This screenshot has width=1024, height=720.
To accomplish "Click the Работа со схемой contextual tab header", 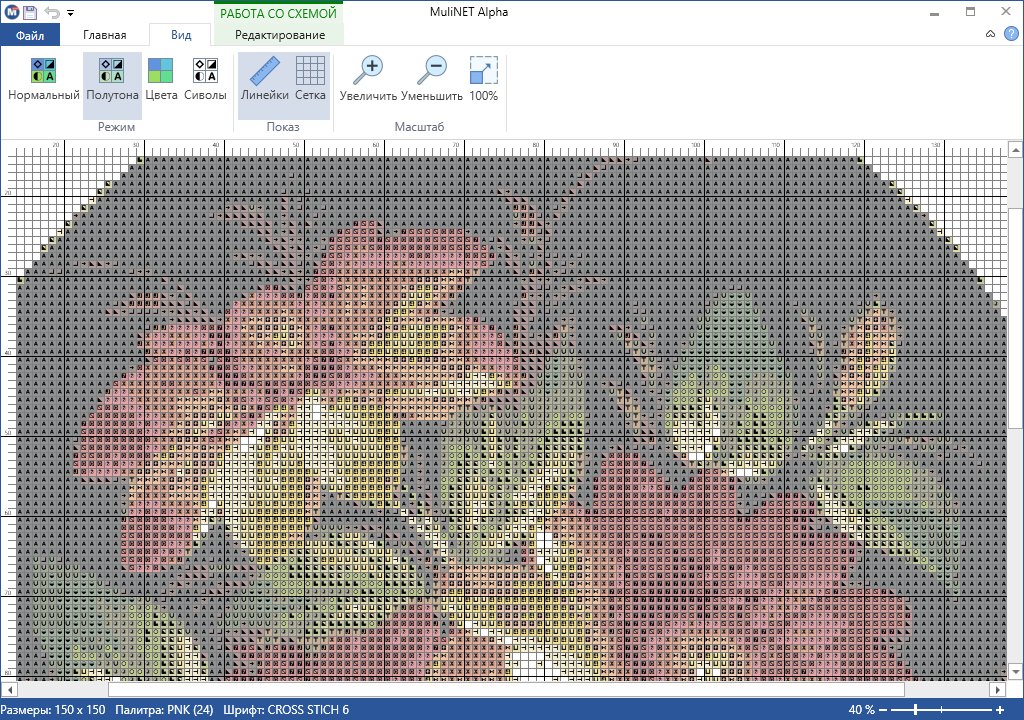I will point(278,13).
